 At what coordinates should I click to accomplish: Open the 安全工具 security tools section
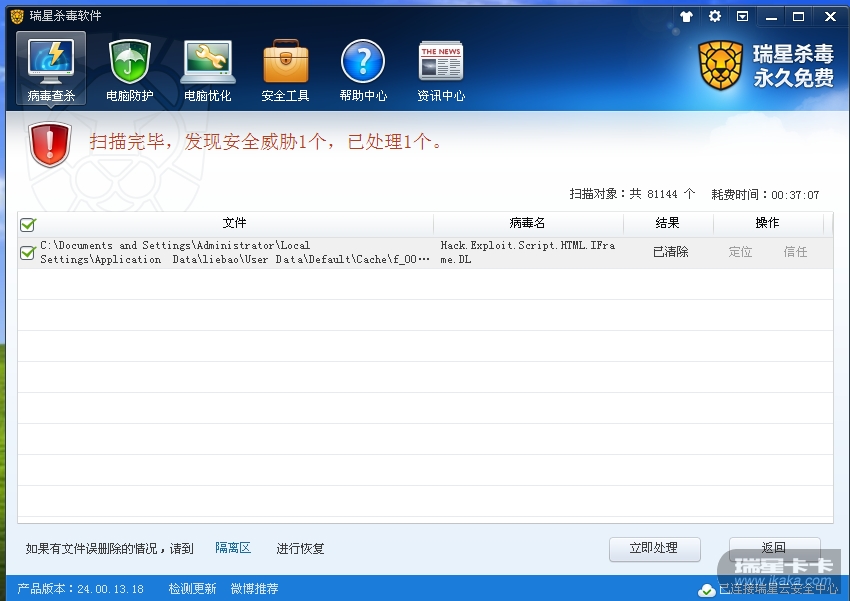point(286,70)
